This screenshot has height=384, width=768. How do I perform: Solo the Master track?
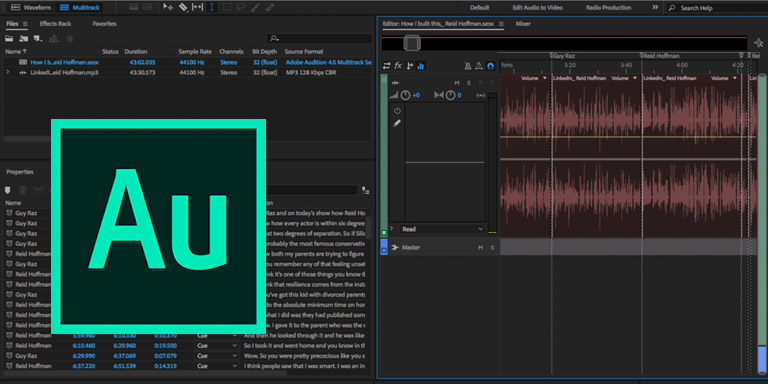[x=492, y=248]
